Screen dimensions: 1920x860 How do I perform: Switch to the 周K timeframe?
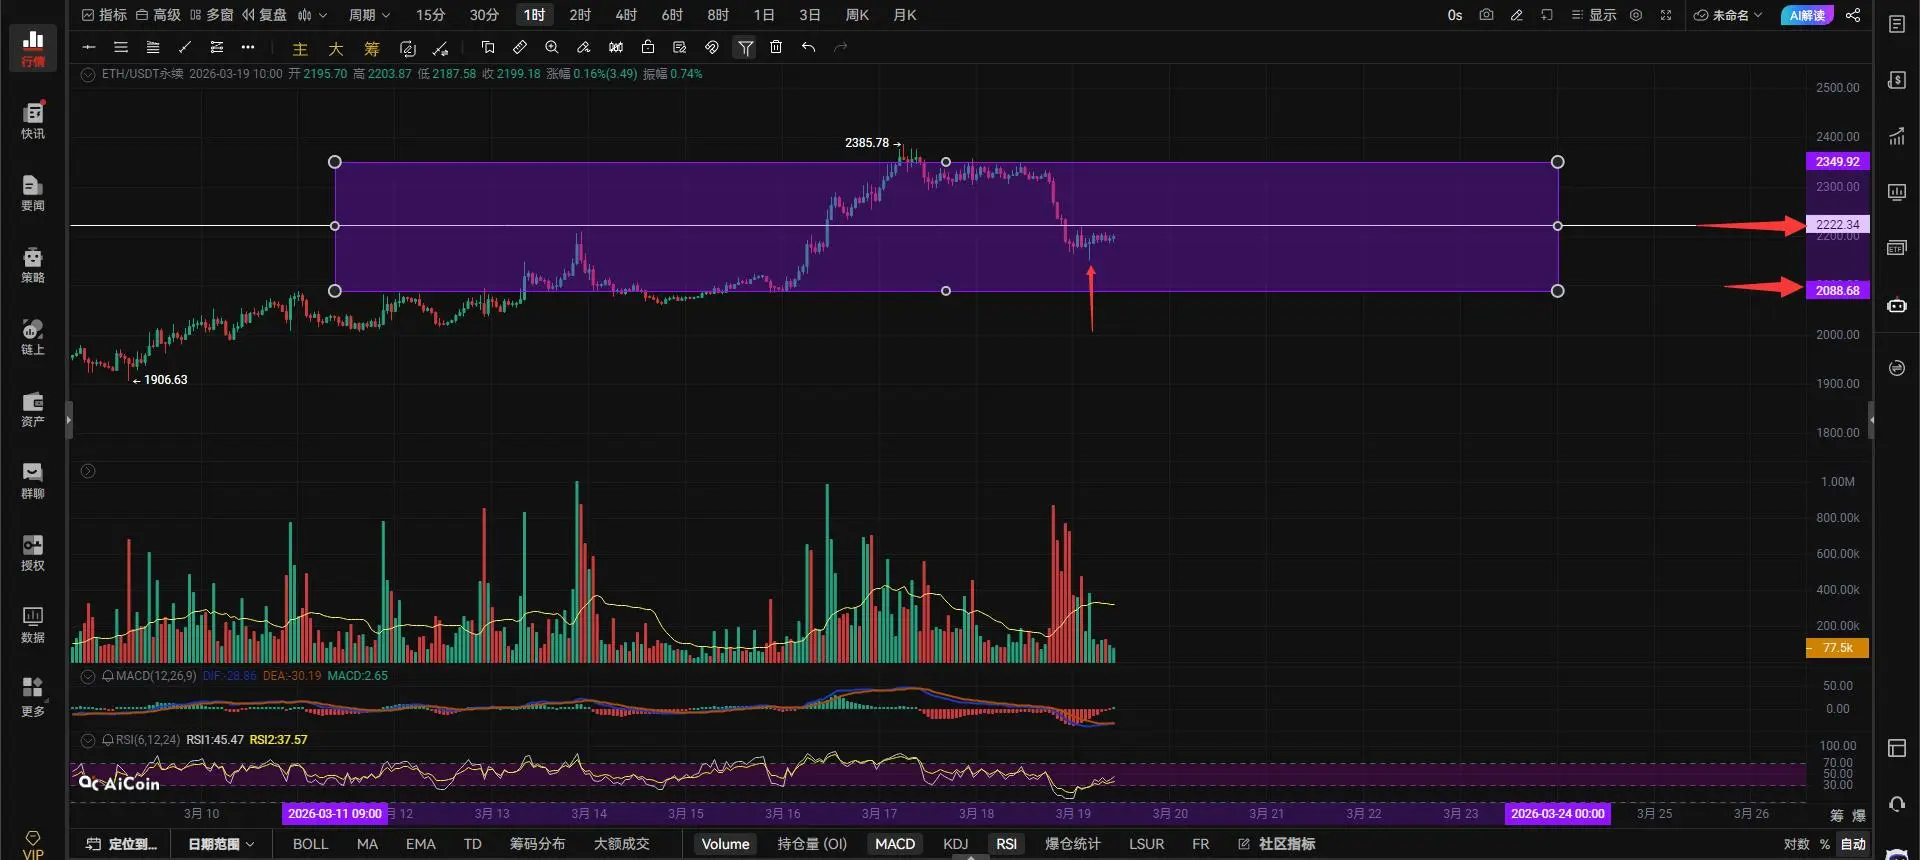(x=857, y=15)
